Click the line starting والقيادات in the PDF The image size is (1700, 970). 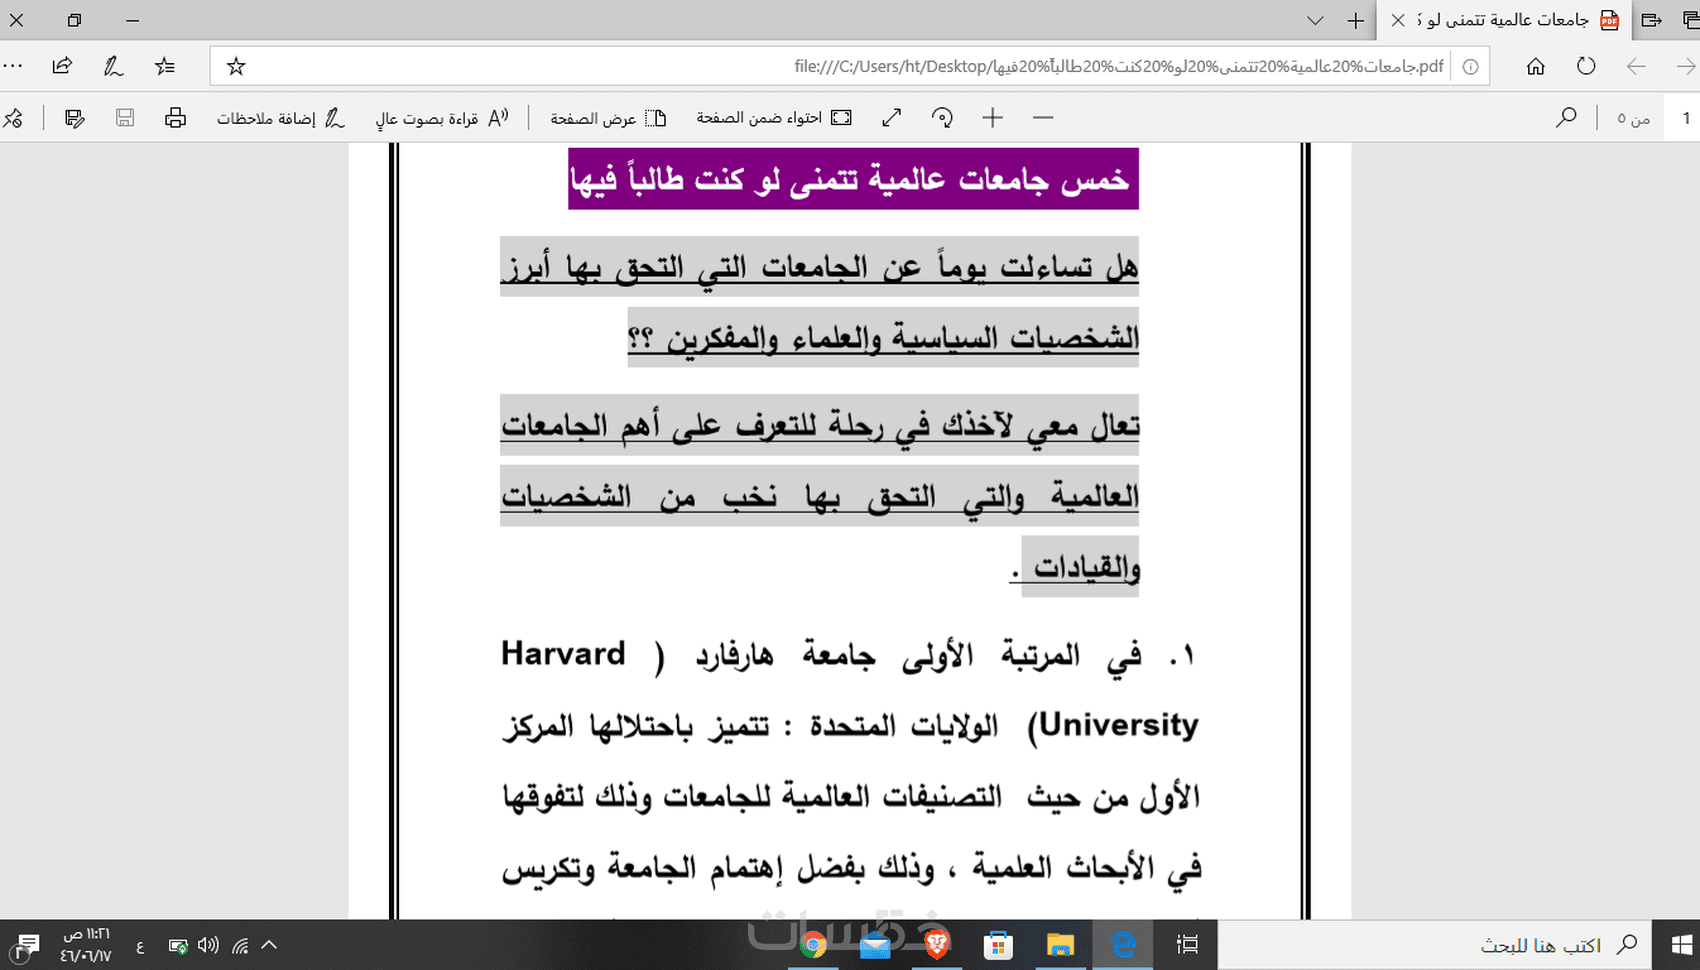click(1076, 567)
